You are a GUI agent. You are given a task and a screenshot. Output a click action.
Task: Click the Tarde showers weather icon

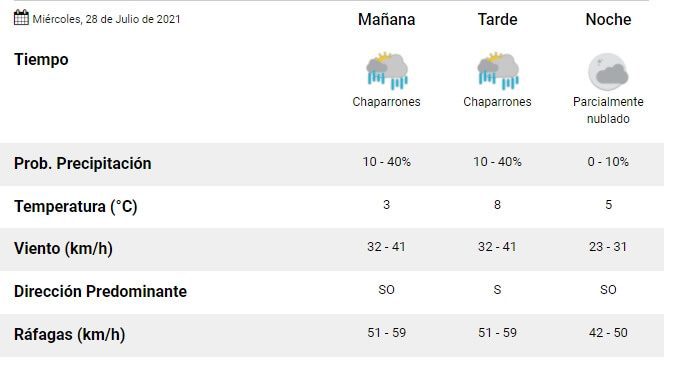498,71
